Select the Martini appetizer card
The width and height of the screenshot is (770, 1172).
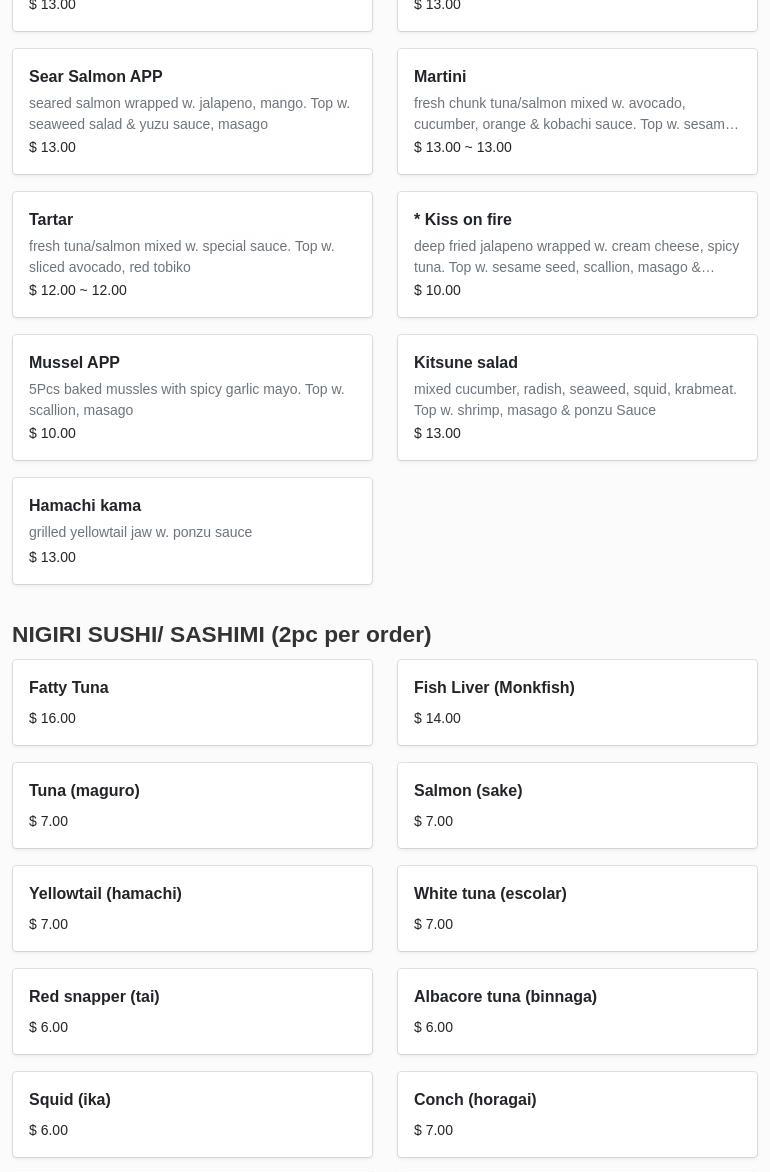pos(577,111)
